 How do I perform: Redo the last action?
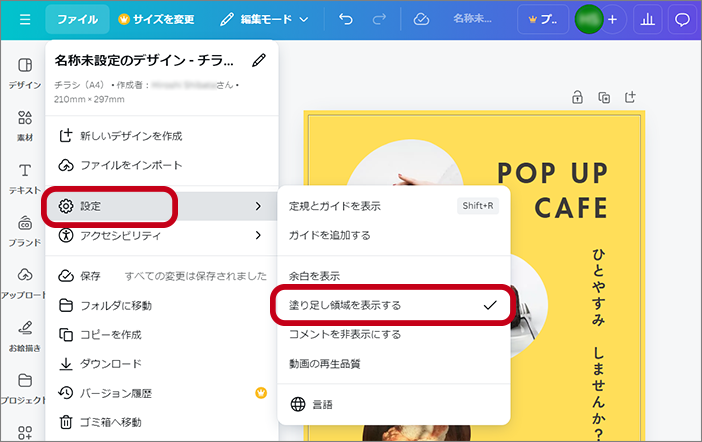(x=379, y=19)
